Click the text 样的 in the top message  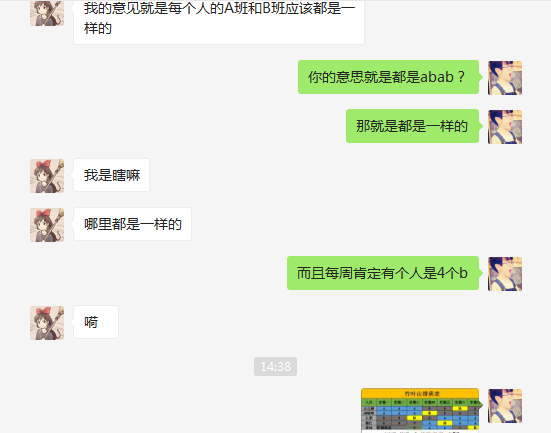point(98,28)
